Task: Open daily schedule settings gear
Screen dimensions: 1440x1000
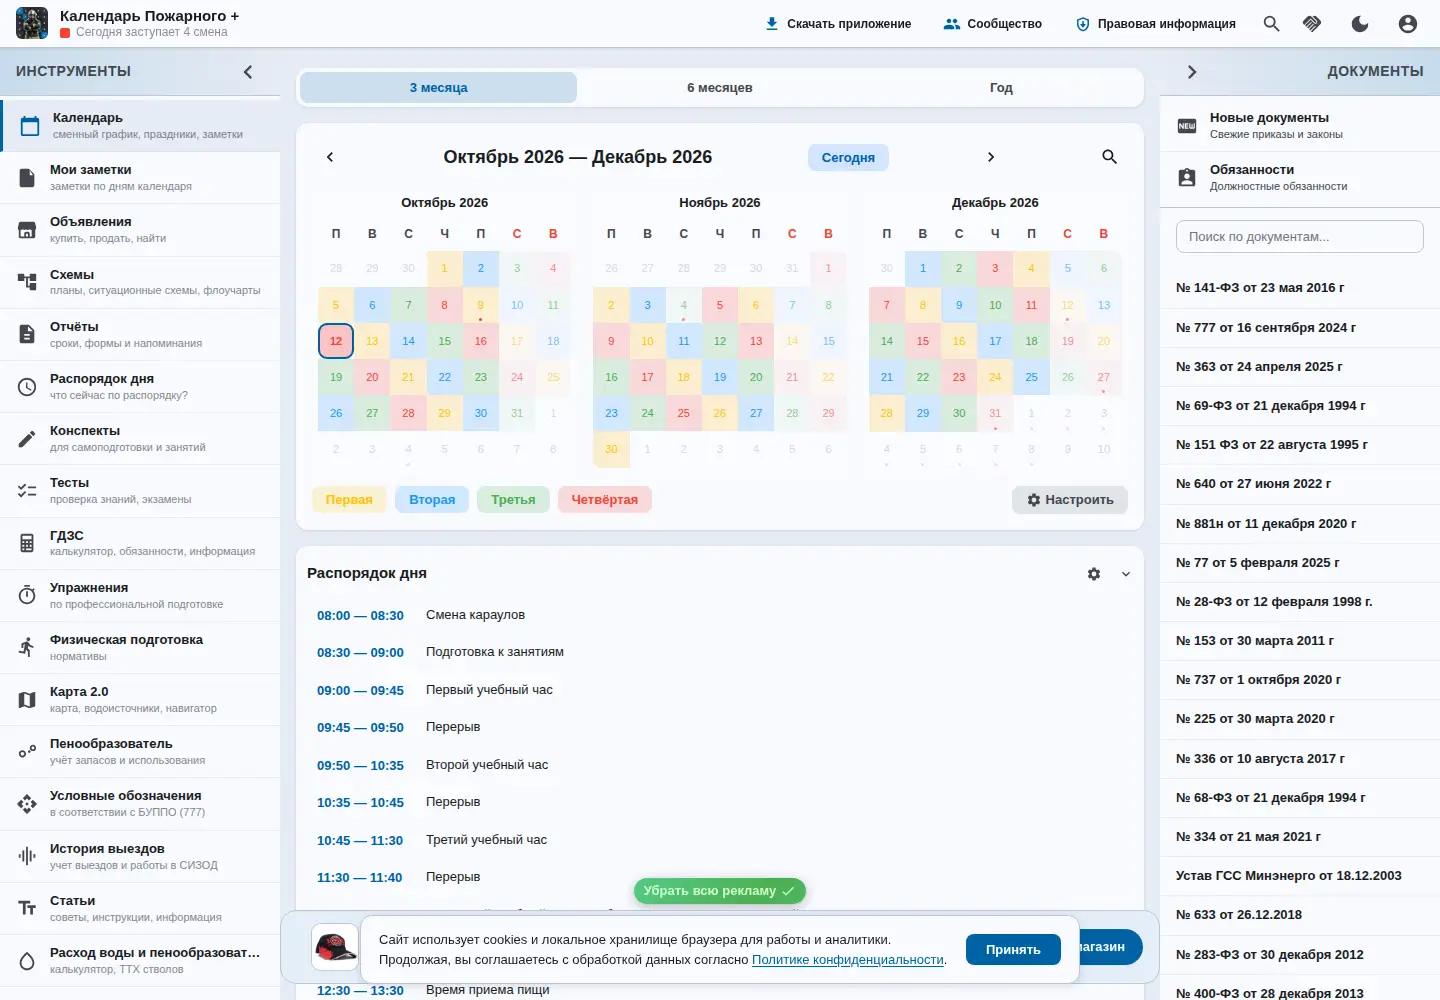Action: coord(1094,574)
